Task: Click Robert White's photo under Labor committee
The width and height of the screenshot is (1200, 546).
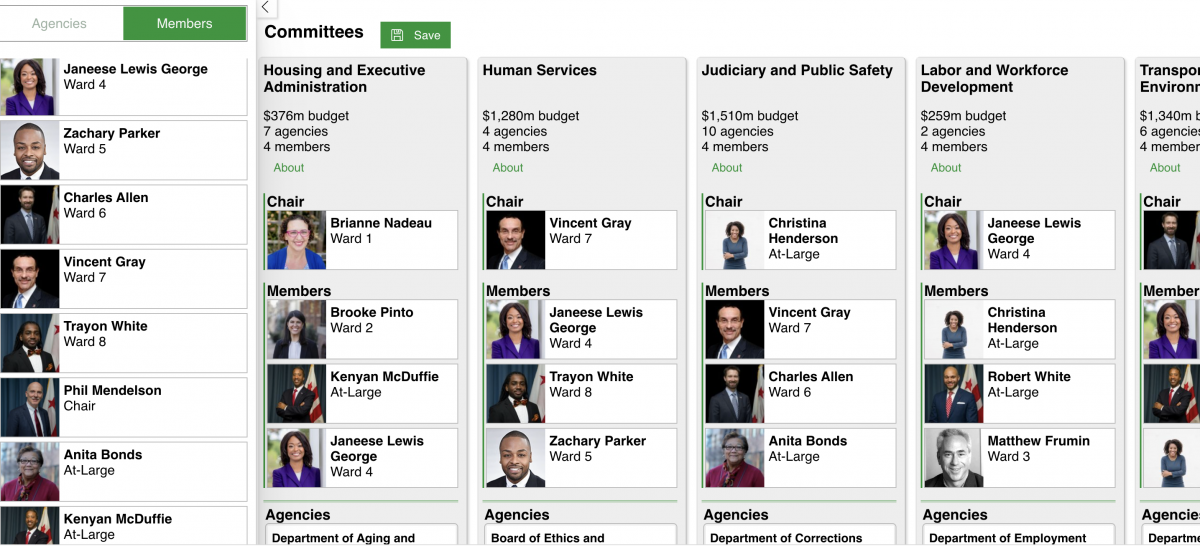Action: tap(954, 394)
